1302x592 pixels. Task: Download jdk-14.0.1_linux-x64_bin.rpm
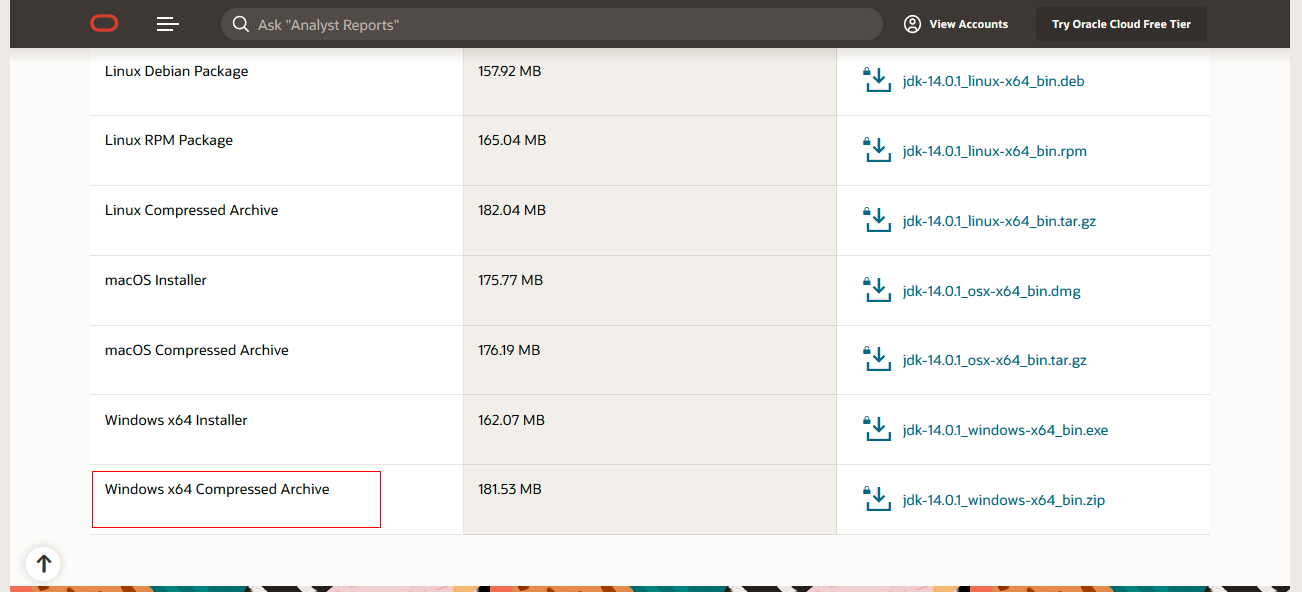[994, 151]
